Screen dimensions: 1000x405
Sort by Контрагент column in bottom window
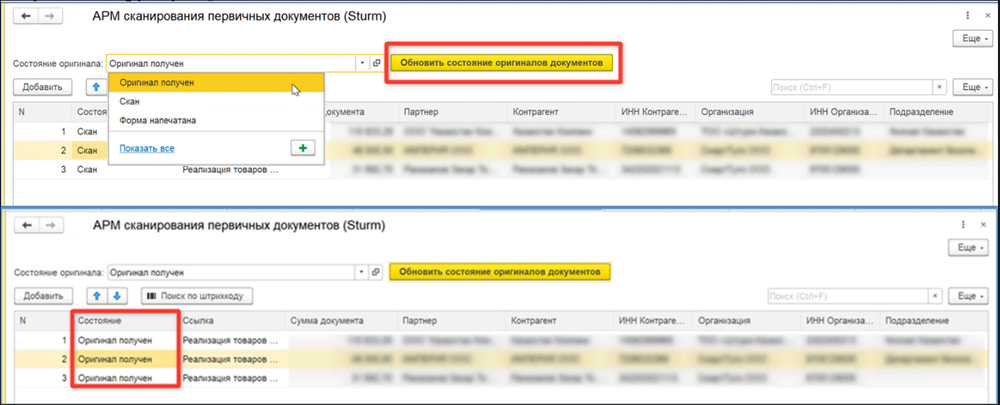coord(559,321)
